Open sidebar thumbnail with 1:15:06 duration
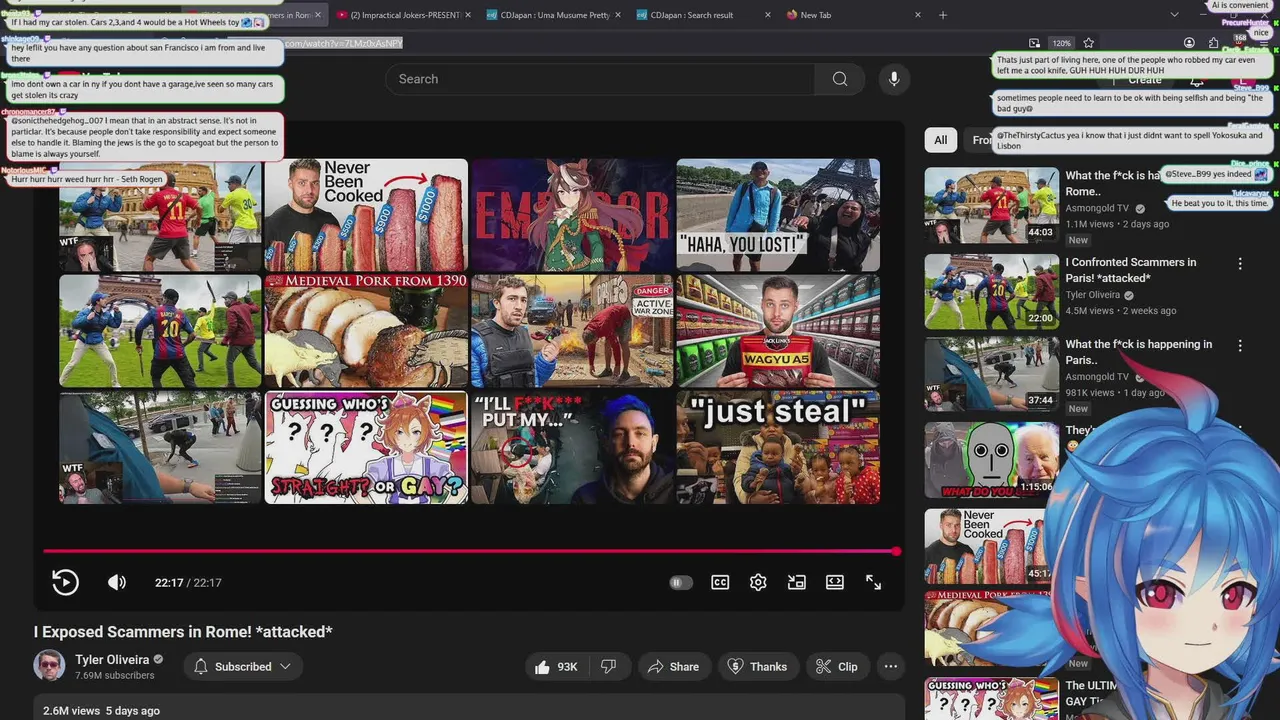The height and width of the screenshot is (720, 1280). (x=991, y=460)
